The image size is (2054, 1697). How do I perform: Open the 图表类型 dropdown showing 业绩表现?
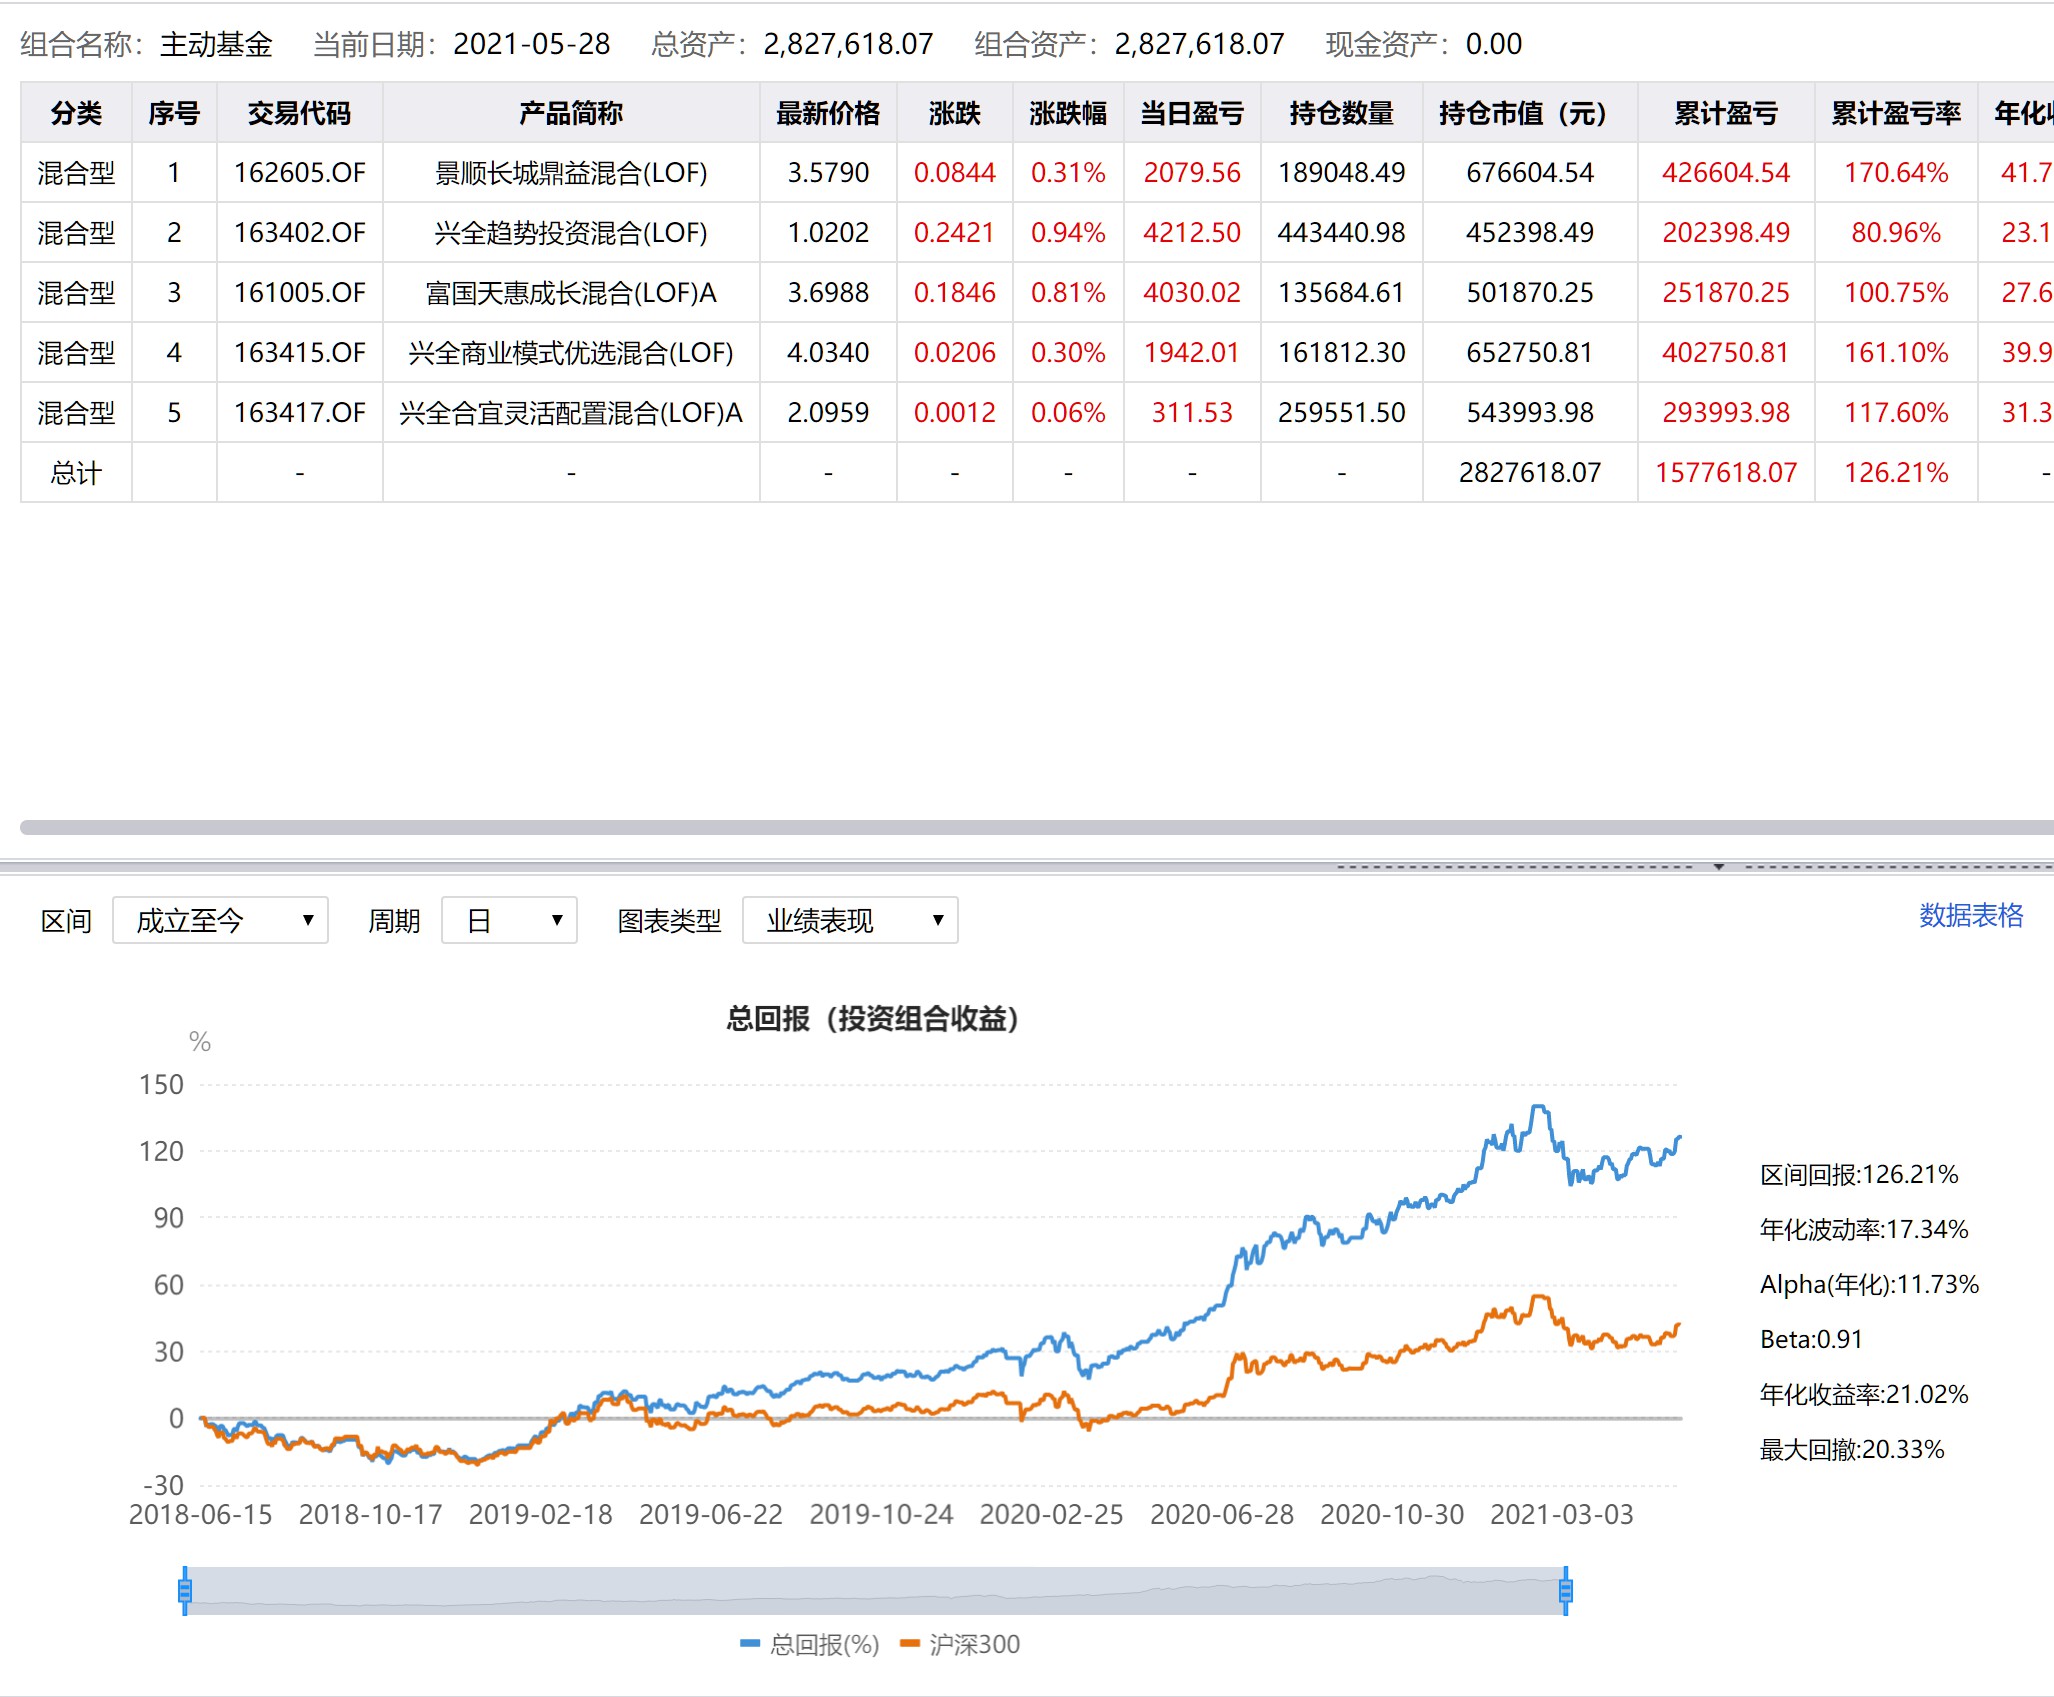850,920
